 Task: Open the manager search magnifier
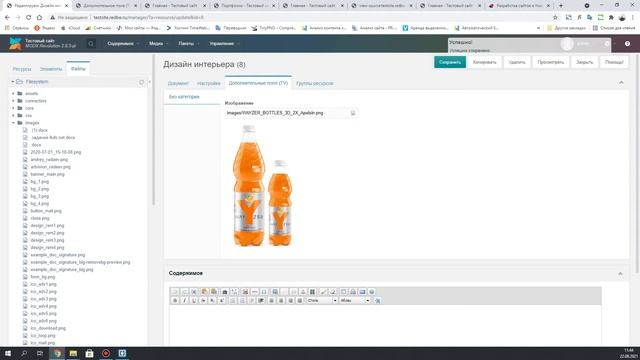point(91,44)
